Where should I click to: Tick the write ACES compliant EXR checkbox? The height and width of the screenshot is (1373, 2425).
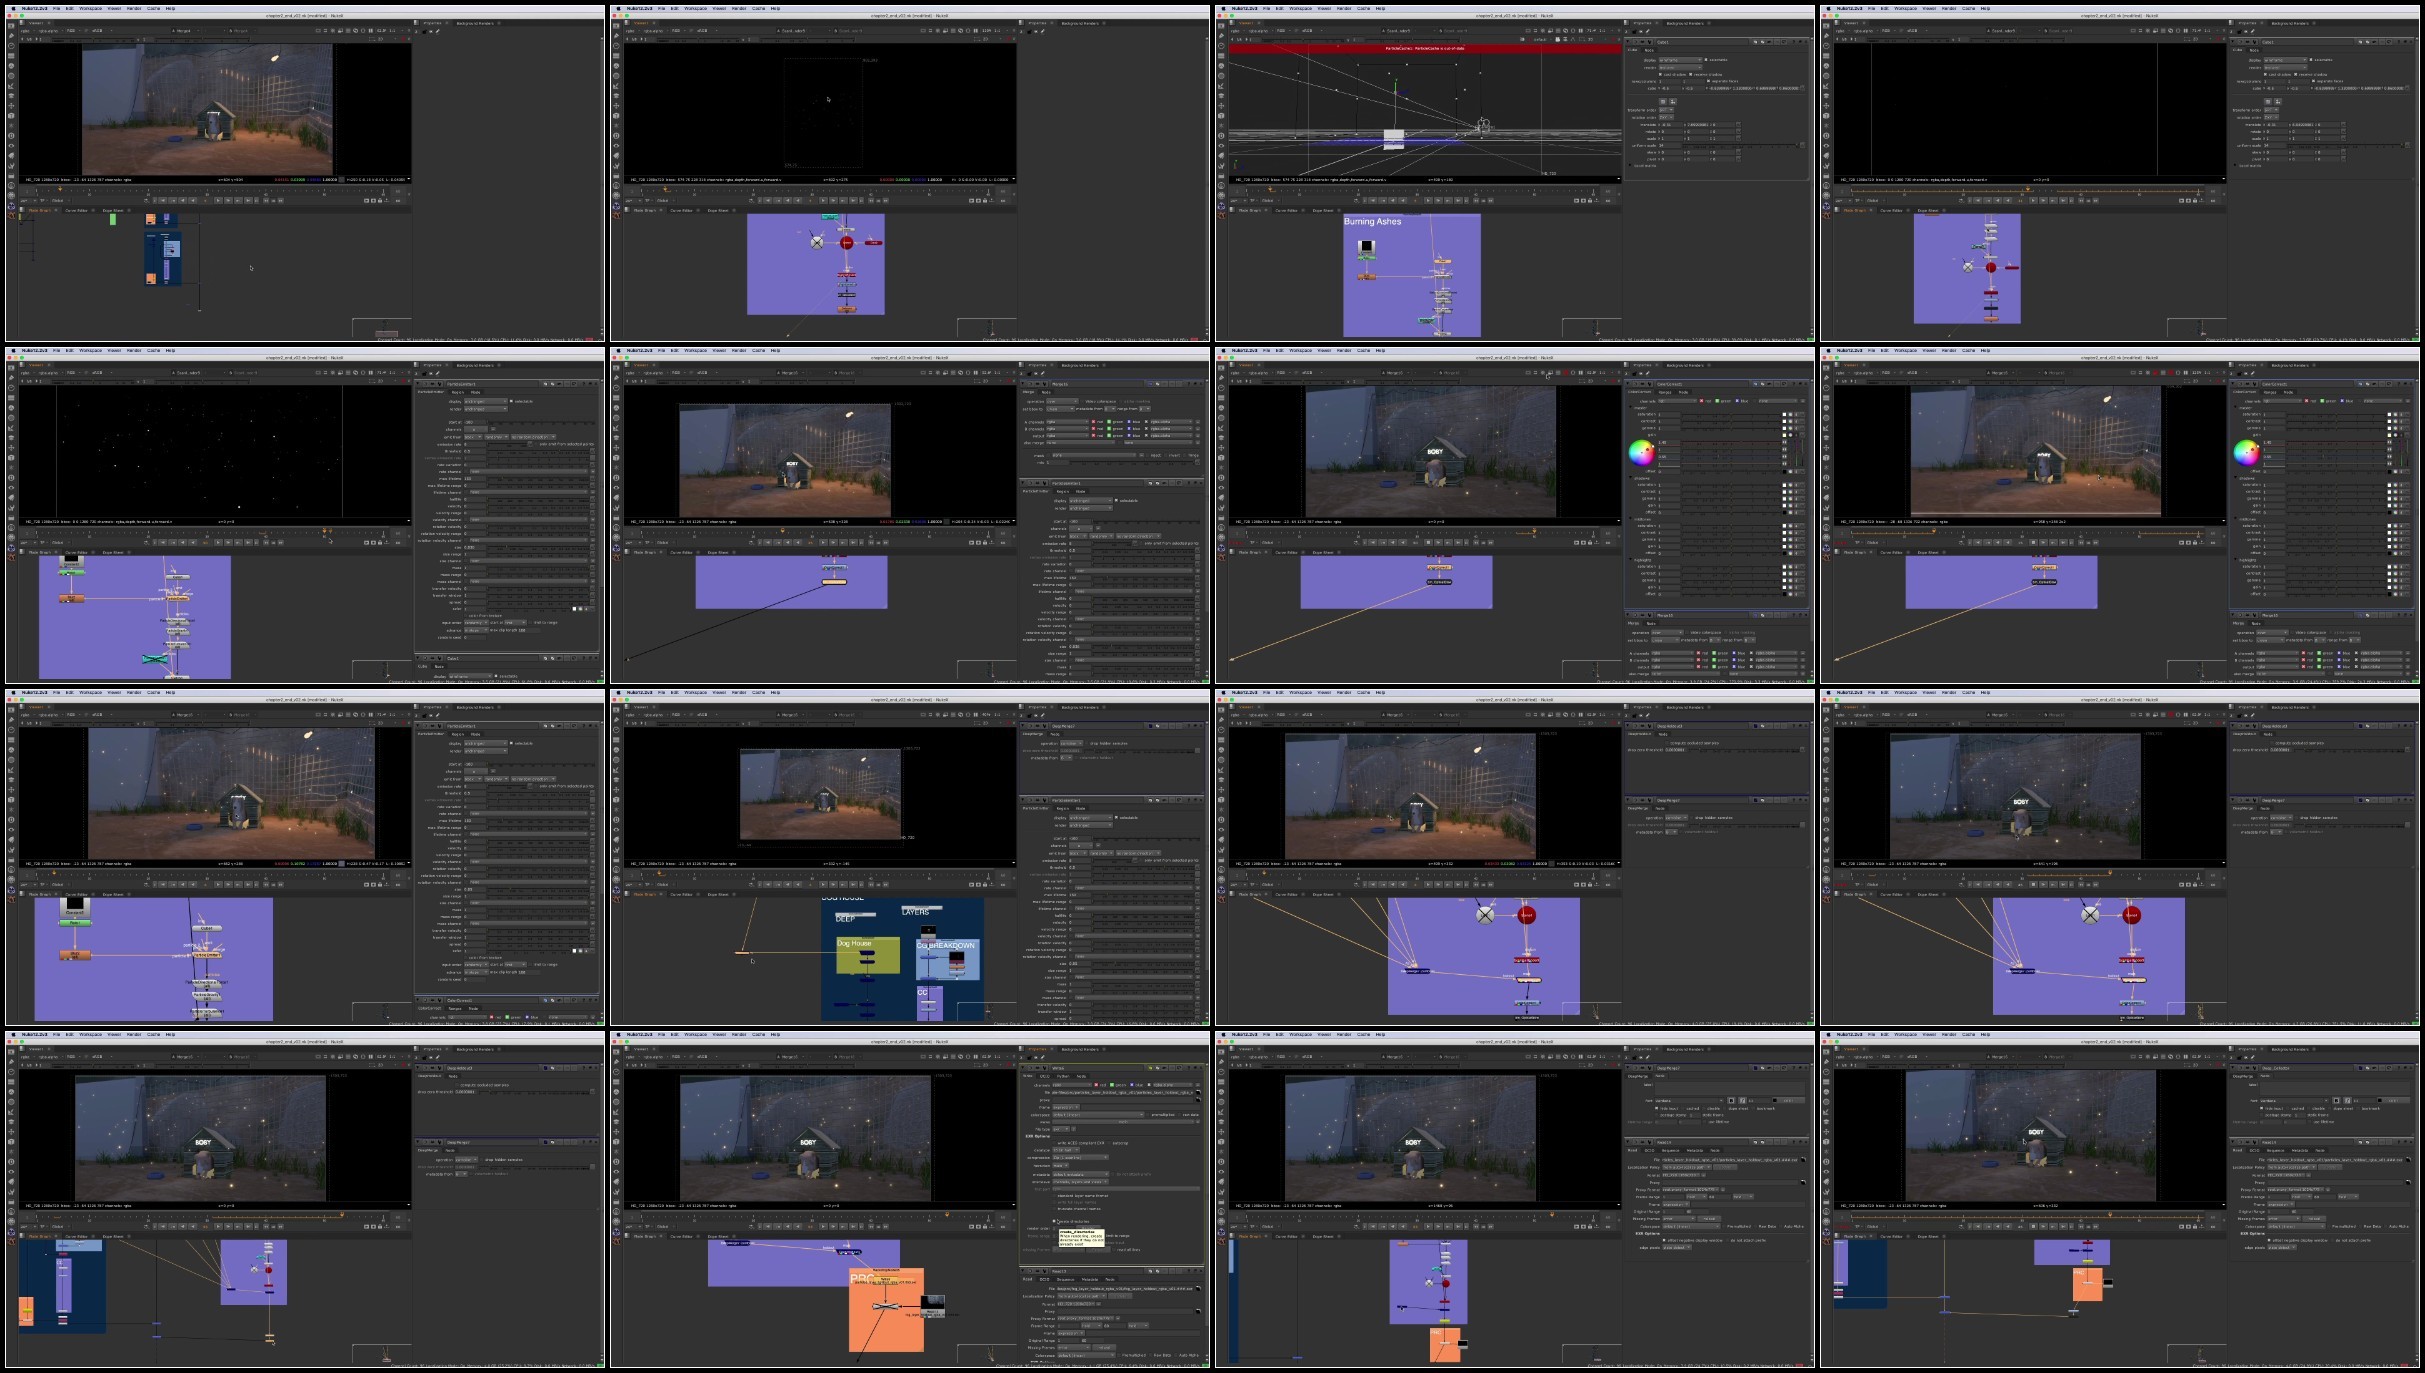pos(1054,1143)
